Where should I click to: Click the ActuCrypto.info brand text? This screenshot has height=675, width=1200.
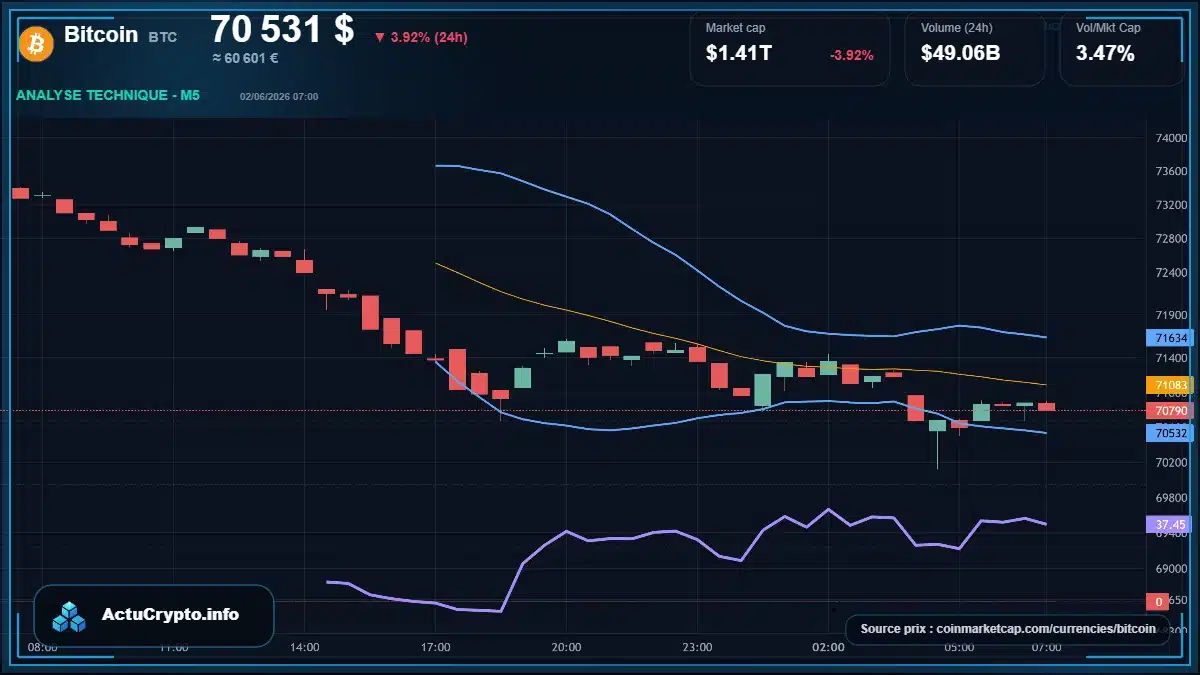[x=171, y=615]
